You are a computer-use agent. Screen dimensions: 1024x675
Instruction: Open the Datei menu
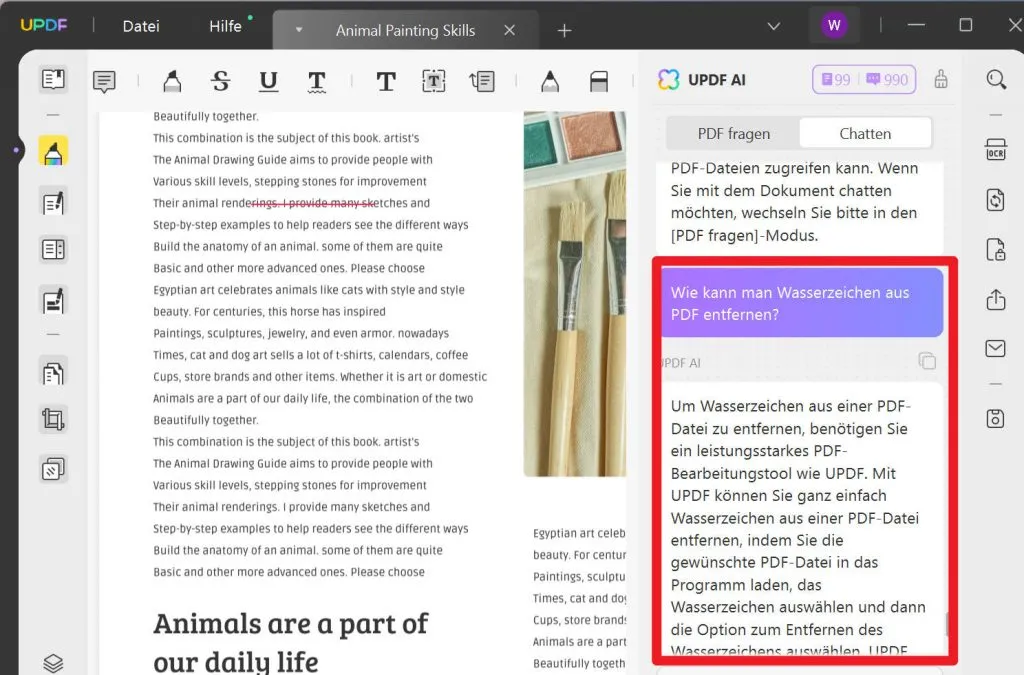[x=140, y=27]
